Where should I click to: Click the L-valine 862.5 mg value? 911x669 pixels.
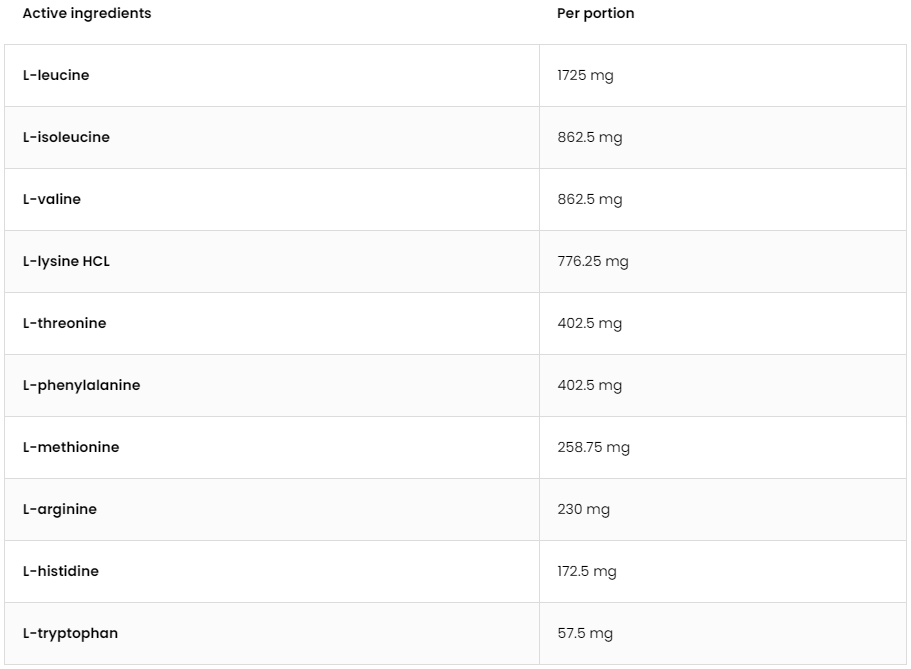coord(589,200)
